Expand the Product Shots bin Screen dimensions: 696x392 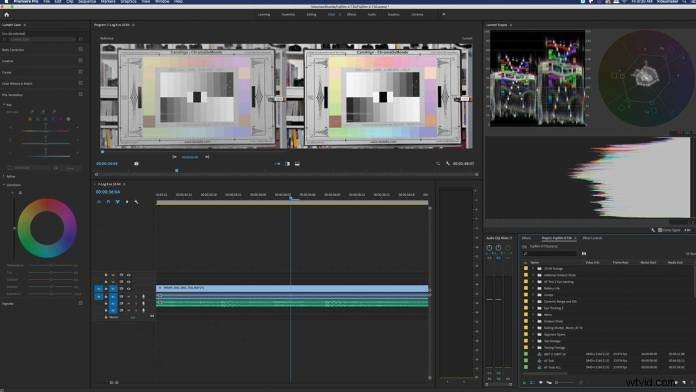tap(533, 321)
